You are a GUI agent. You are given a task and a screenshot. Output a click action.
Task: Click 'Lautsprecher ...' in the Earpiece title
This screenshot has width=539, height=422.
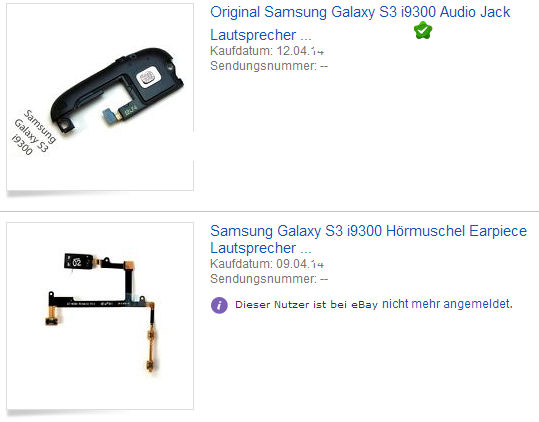pos(261,248)
